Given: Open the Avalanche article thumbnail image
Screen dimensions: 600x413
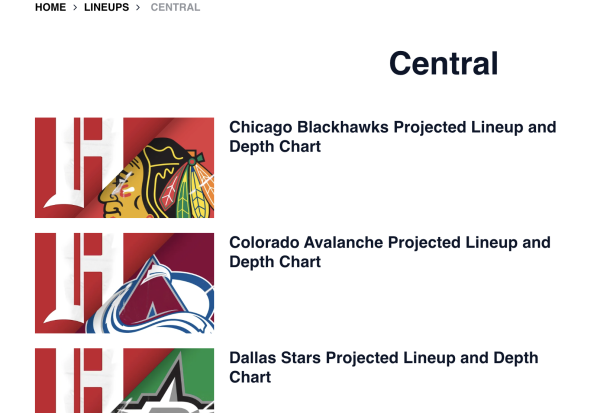Looking at the screenshot, I should coord(124,283).
